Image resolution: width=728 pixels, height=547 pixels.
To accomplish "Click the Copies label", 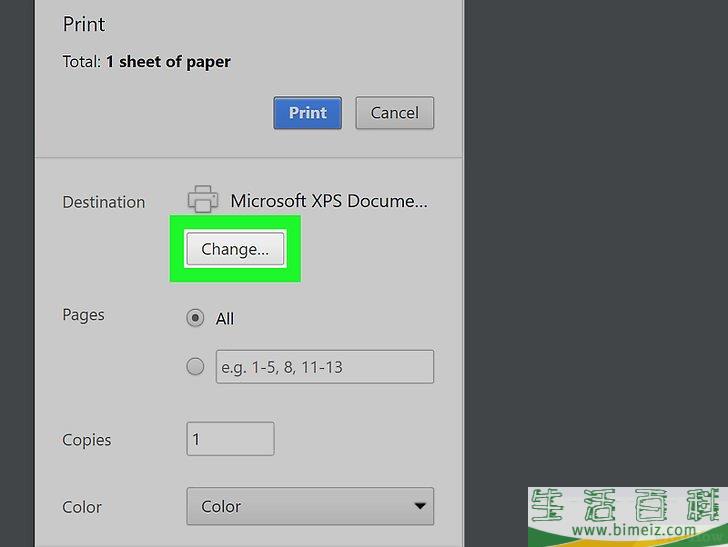I will 87,440.
